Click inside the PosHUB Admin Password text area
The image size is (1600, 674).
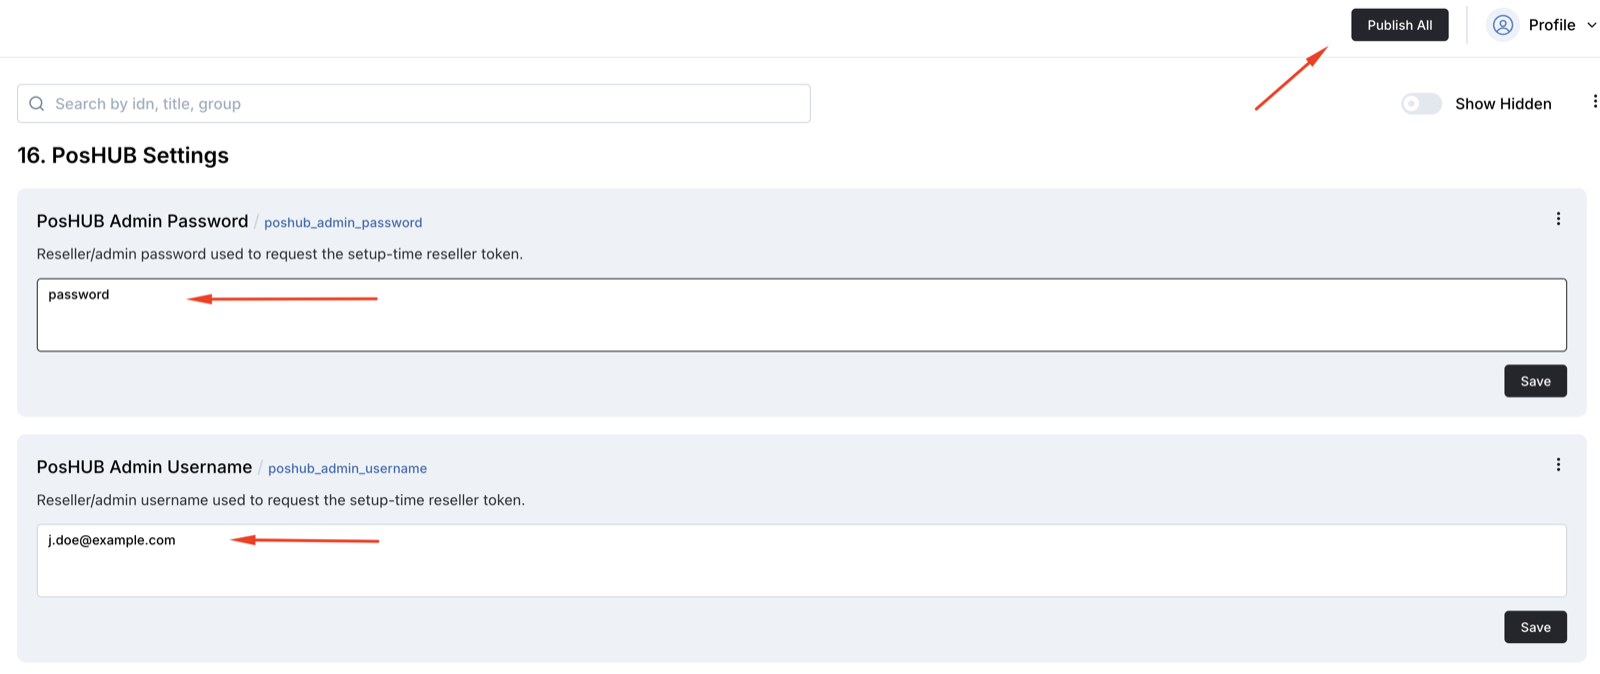tap(801, 315)
